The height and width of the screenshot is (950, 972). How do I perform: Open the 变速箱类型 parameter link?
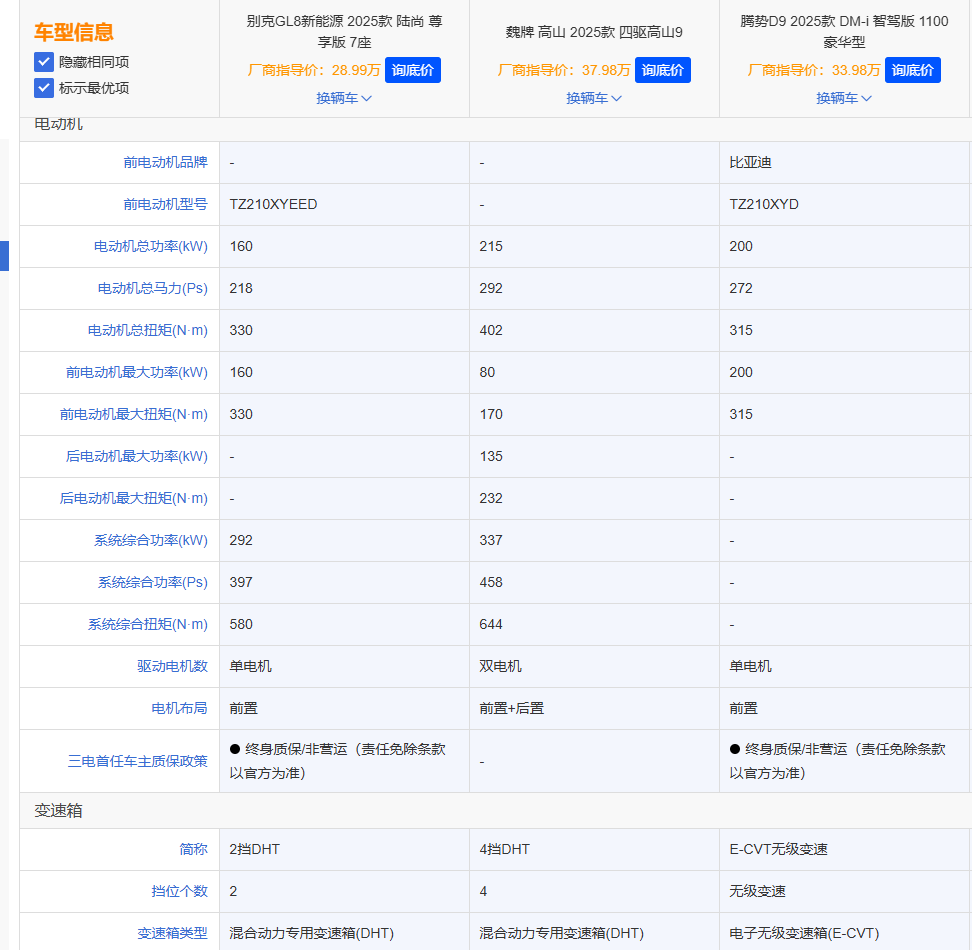[172, 933]
